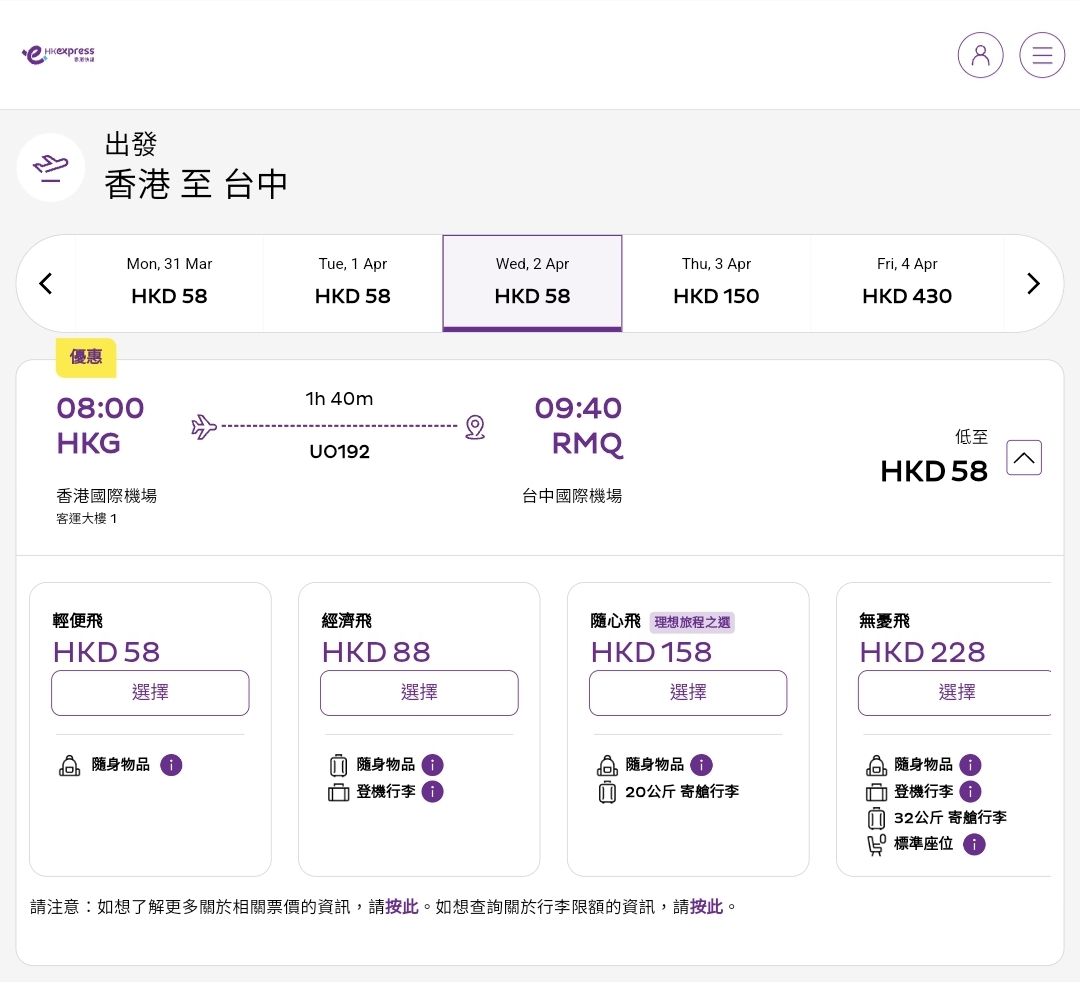This screenshot has width=1080, height=982.
Task: Click 選擇 for the 輕便飛 HKD 58 fare
Action: pos(150,692)
